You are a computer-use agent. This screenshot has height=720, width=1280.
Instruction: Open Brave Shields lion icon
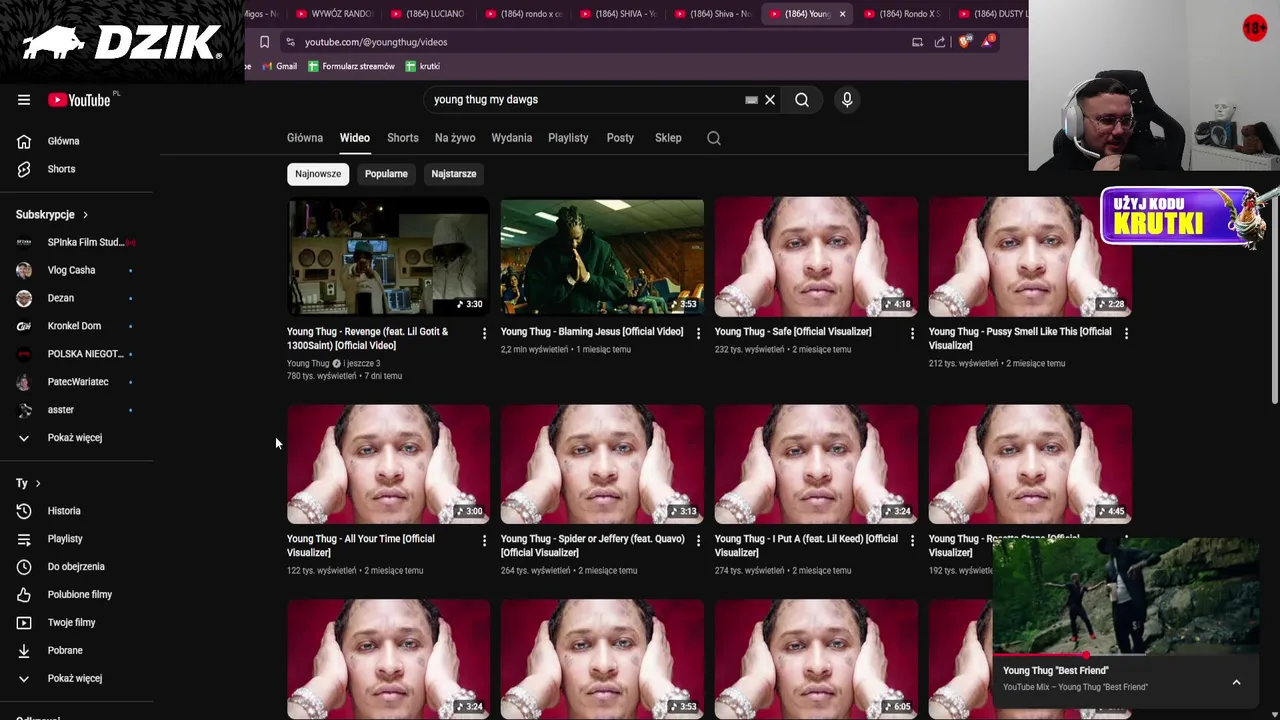tap(964, 42)
